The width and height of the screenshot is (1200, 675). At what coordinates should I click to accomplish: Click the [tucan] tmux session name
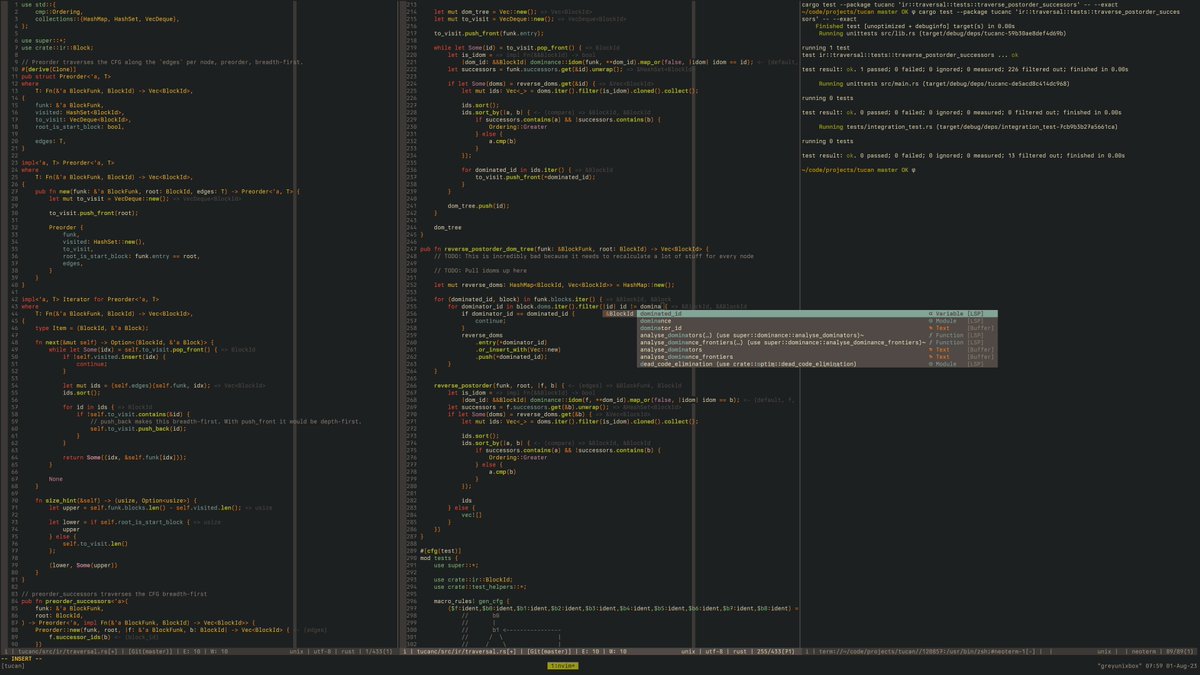click(13, 666)
